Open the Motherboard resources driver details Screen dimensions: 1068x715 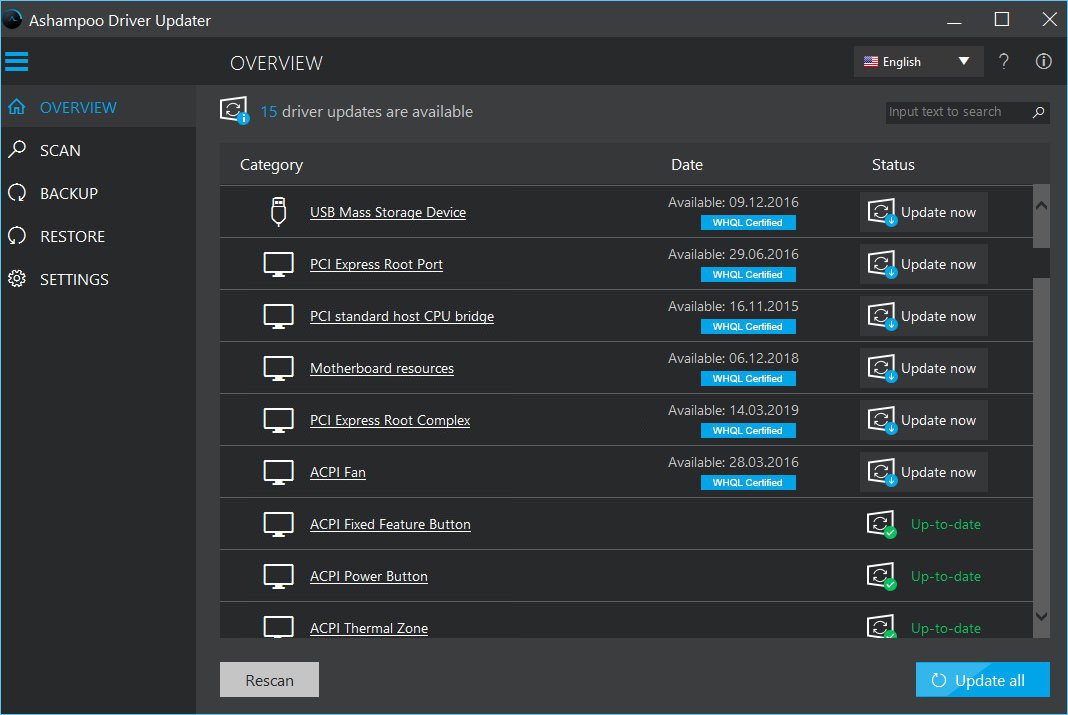381,368
